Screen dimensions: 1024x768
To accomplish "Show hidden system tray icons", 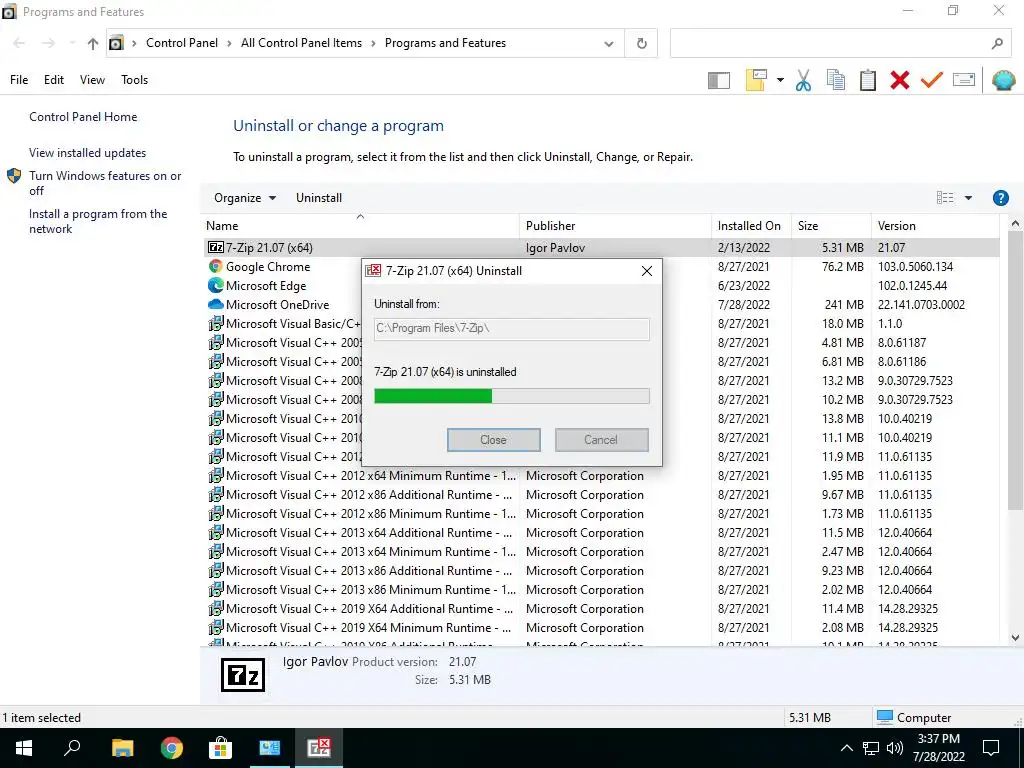I will (x=846, y=748).
